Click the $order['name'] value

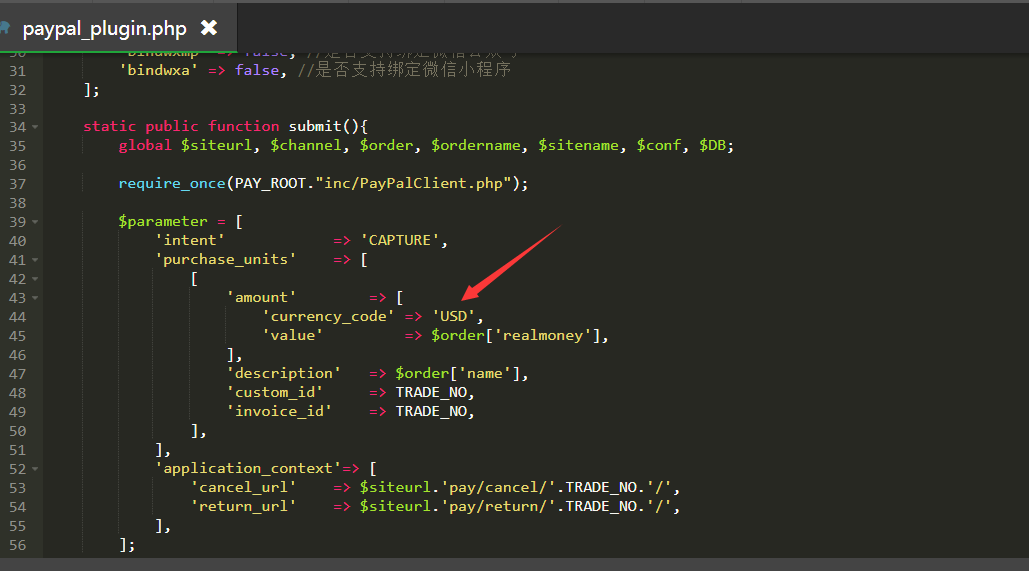[x=457, y=373]
